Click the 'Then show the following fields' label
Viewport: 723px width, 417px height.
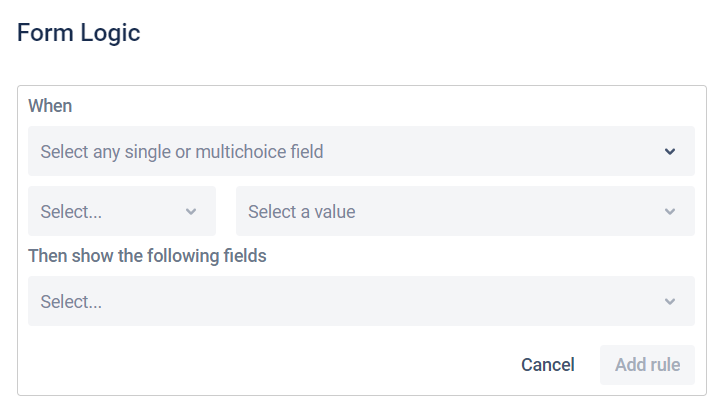tap(147, 256)
